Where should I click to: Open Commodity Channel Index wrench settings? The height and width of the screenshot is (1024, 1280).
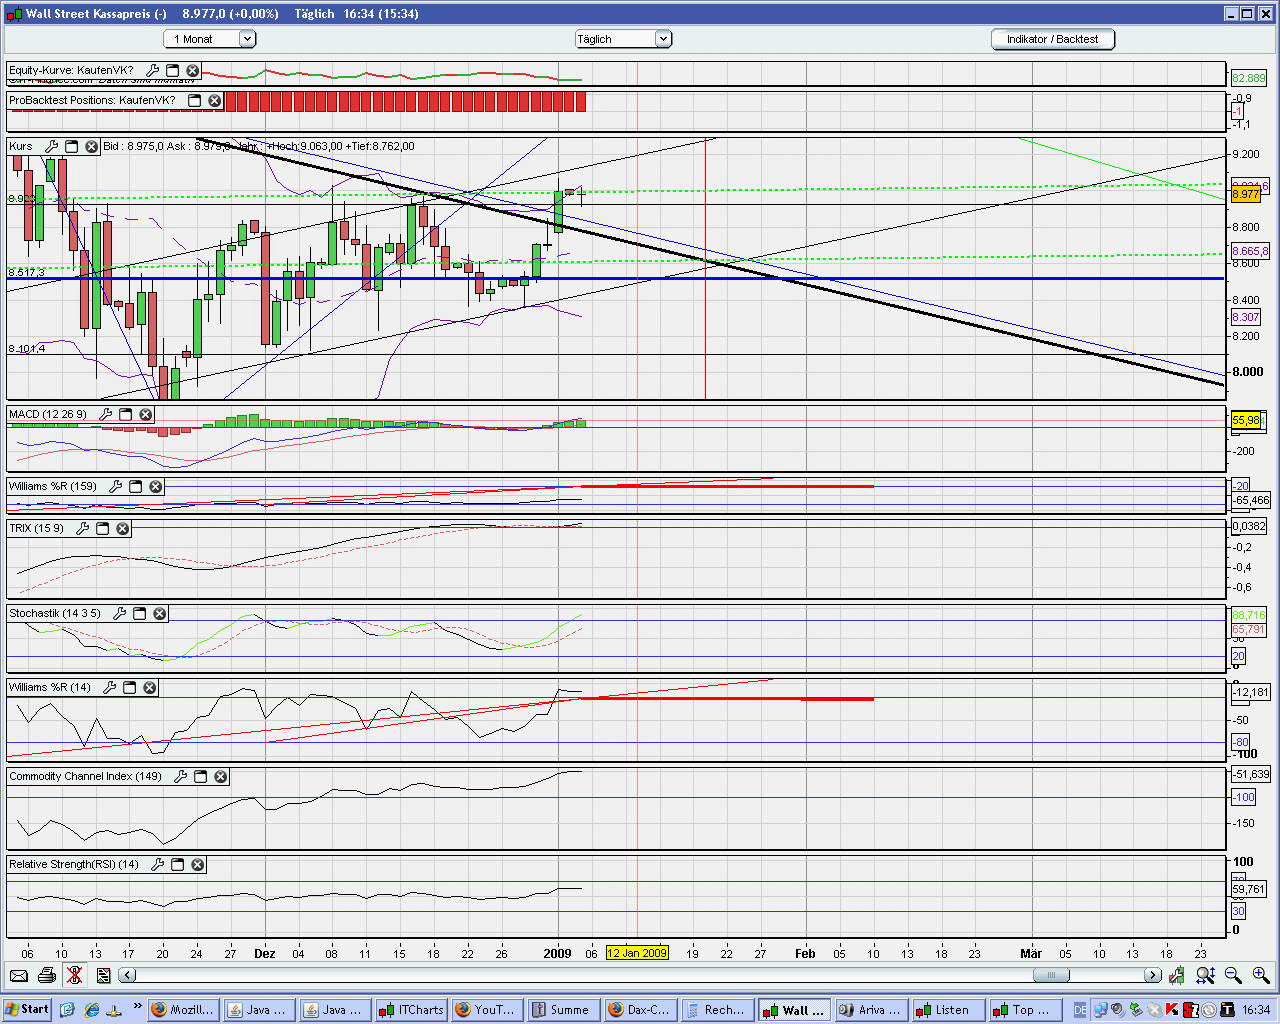click(181, 776)
